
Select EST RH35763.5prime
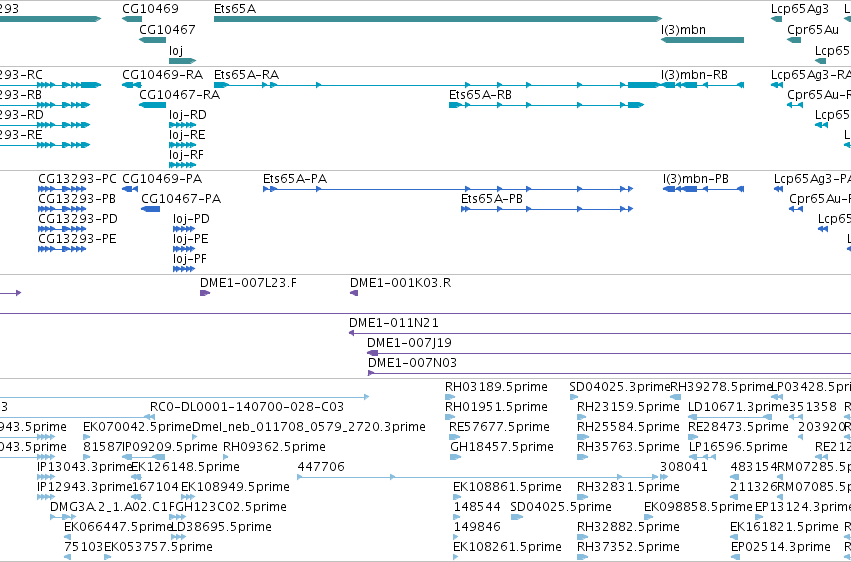click(x=628, y=447)
